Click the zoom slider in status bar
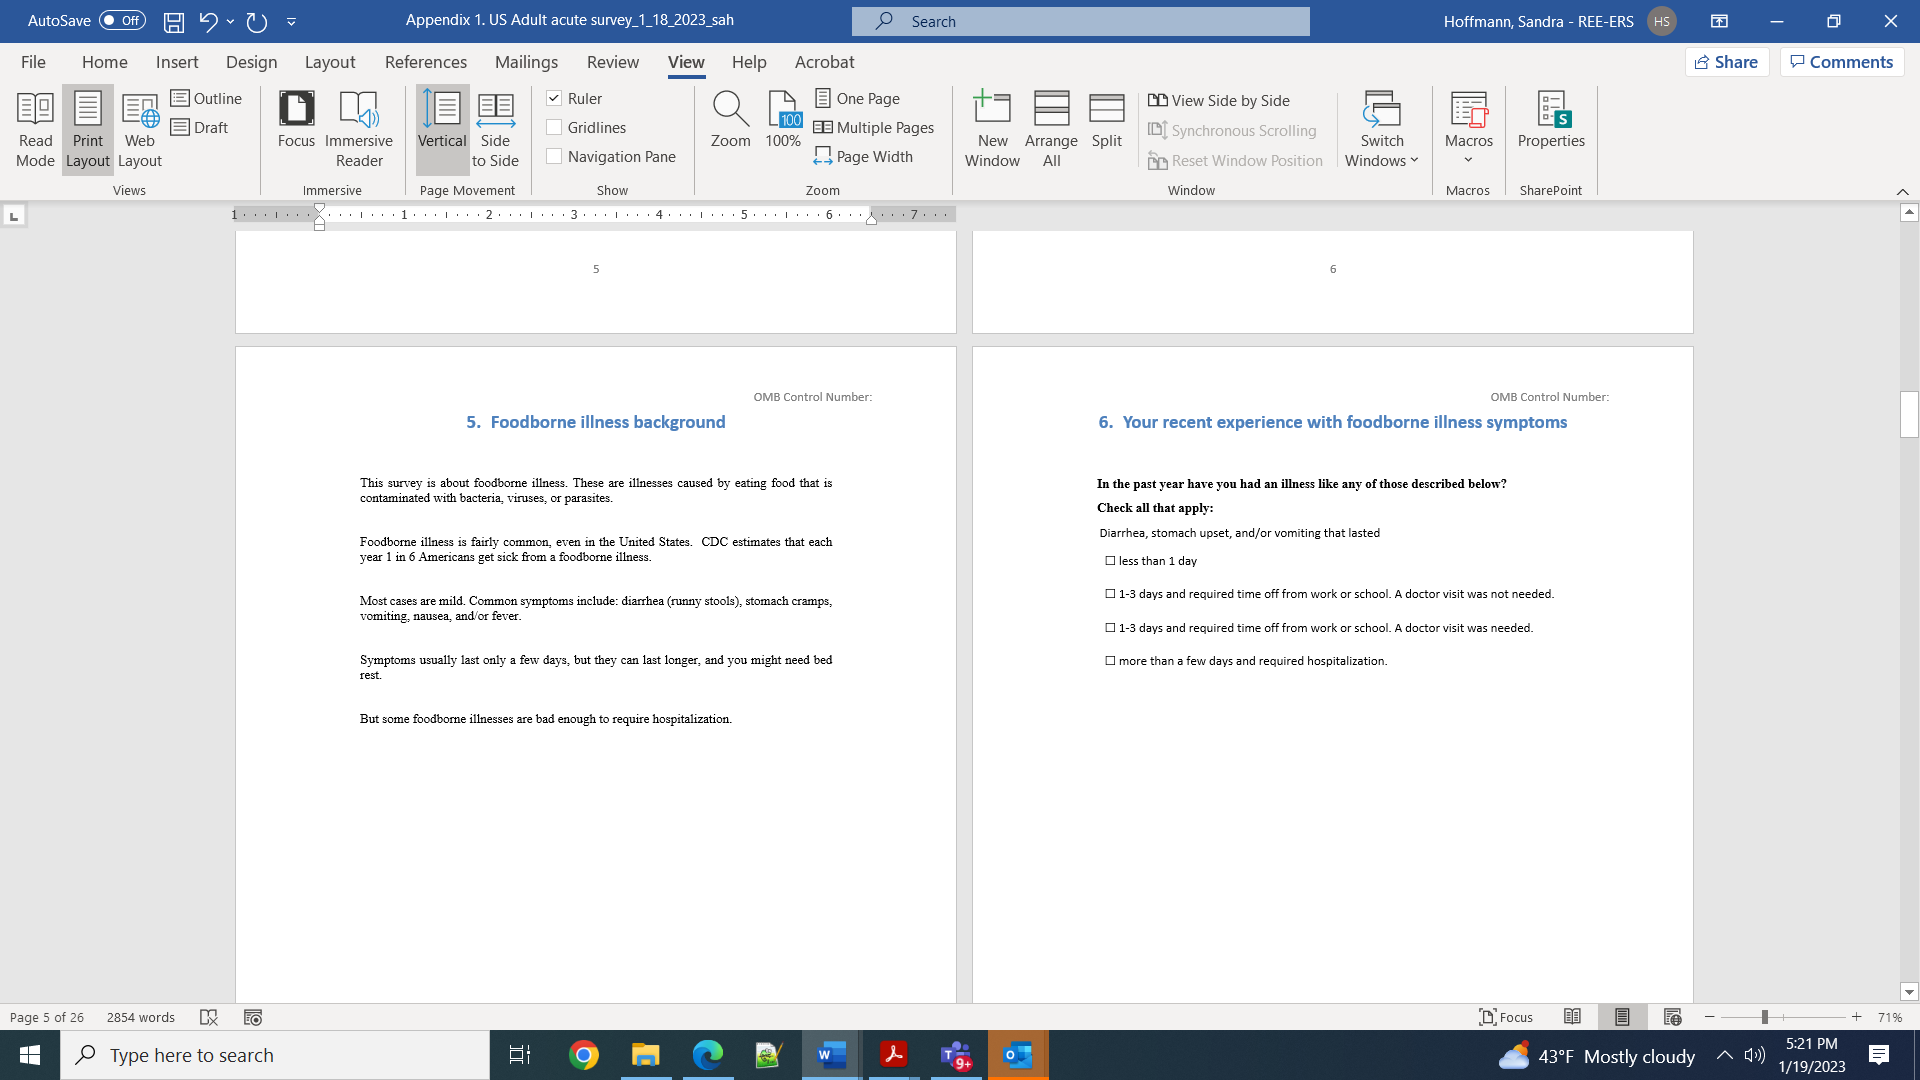1920x1080 pixels. tap(1765, 1017)
